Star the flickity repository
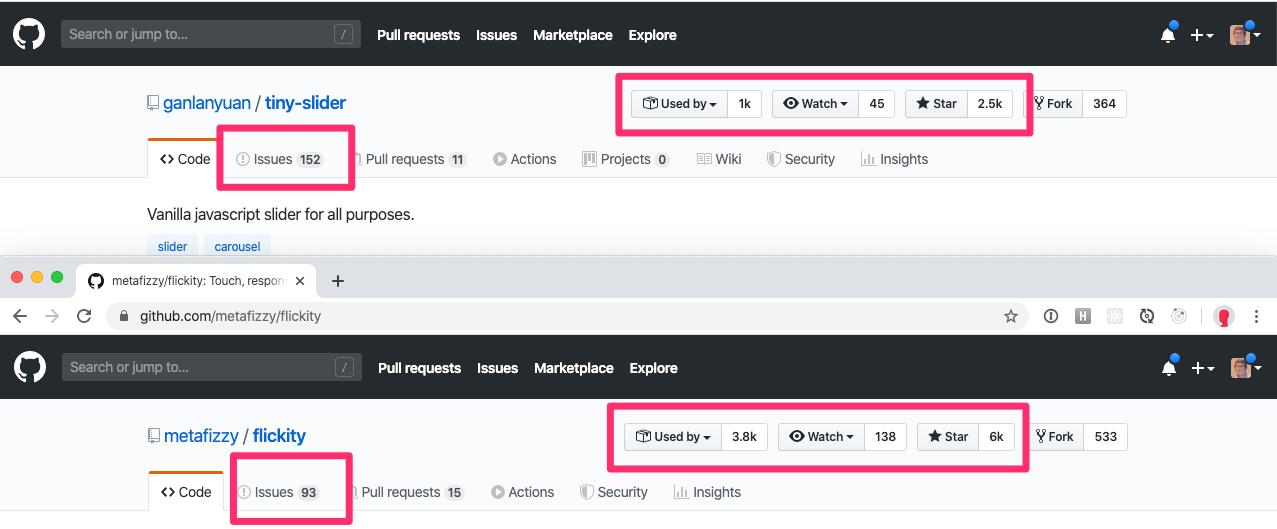1277x529 pixels. pos(948,437)
